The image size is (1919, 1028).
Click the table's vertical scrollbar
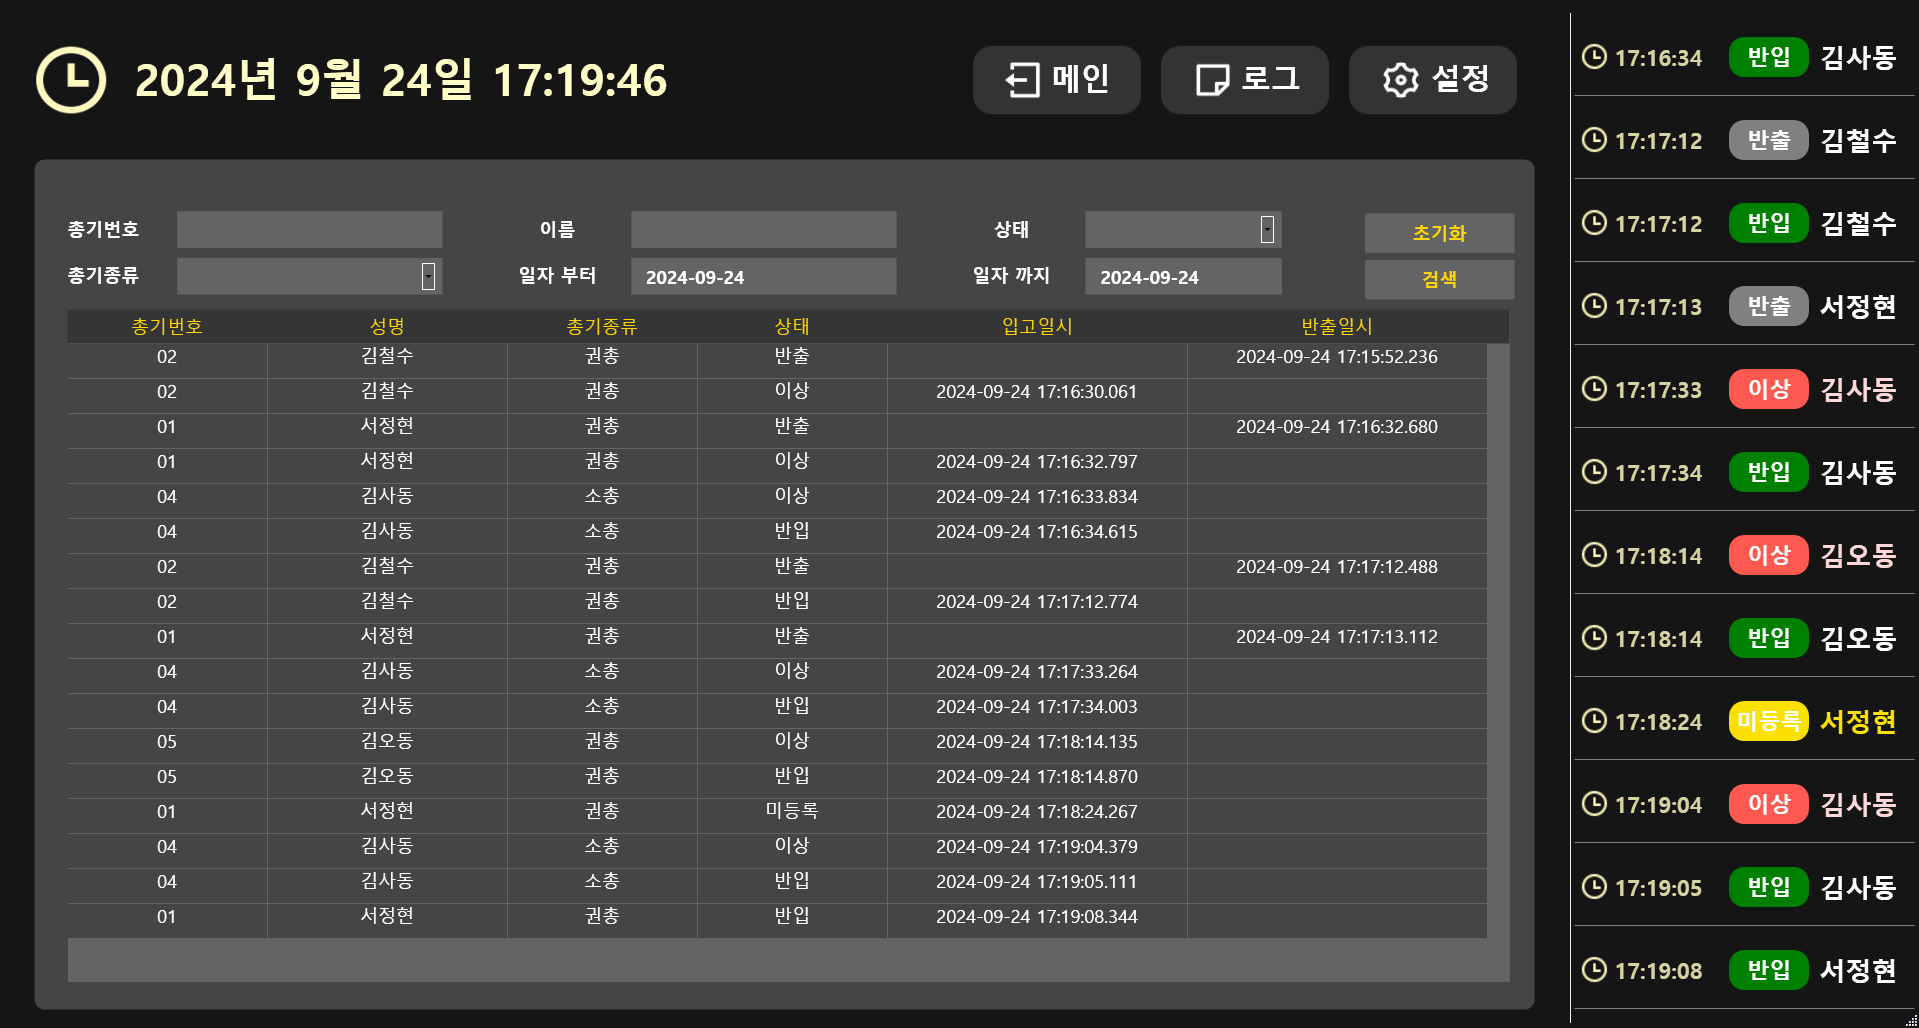point(1497,640)
